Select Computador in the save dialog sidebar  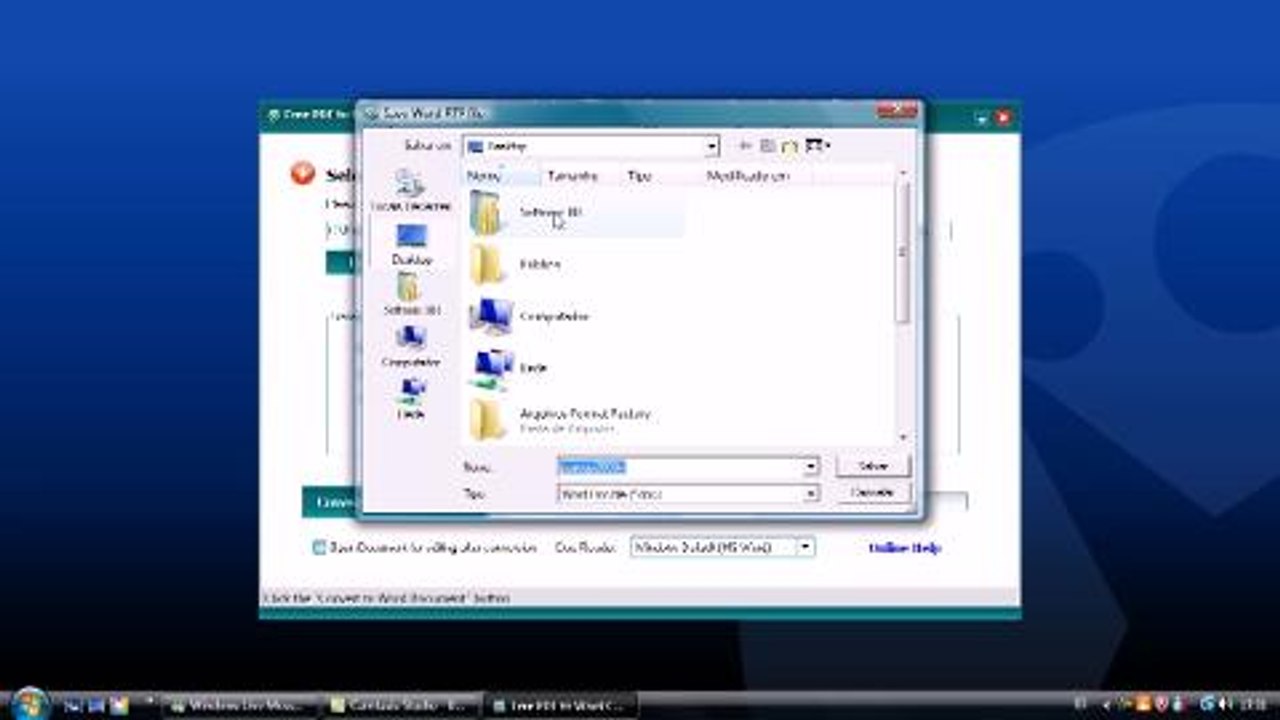(x=411, y=347)
